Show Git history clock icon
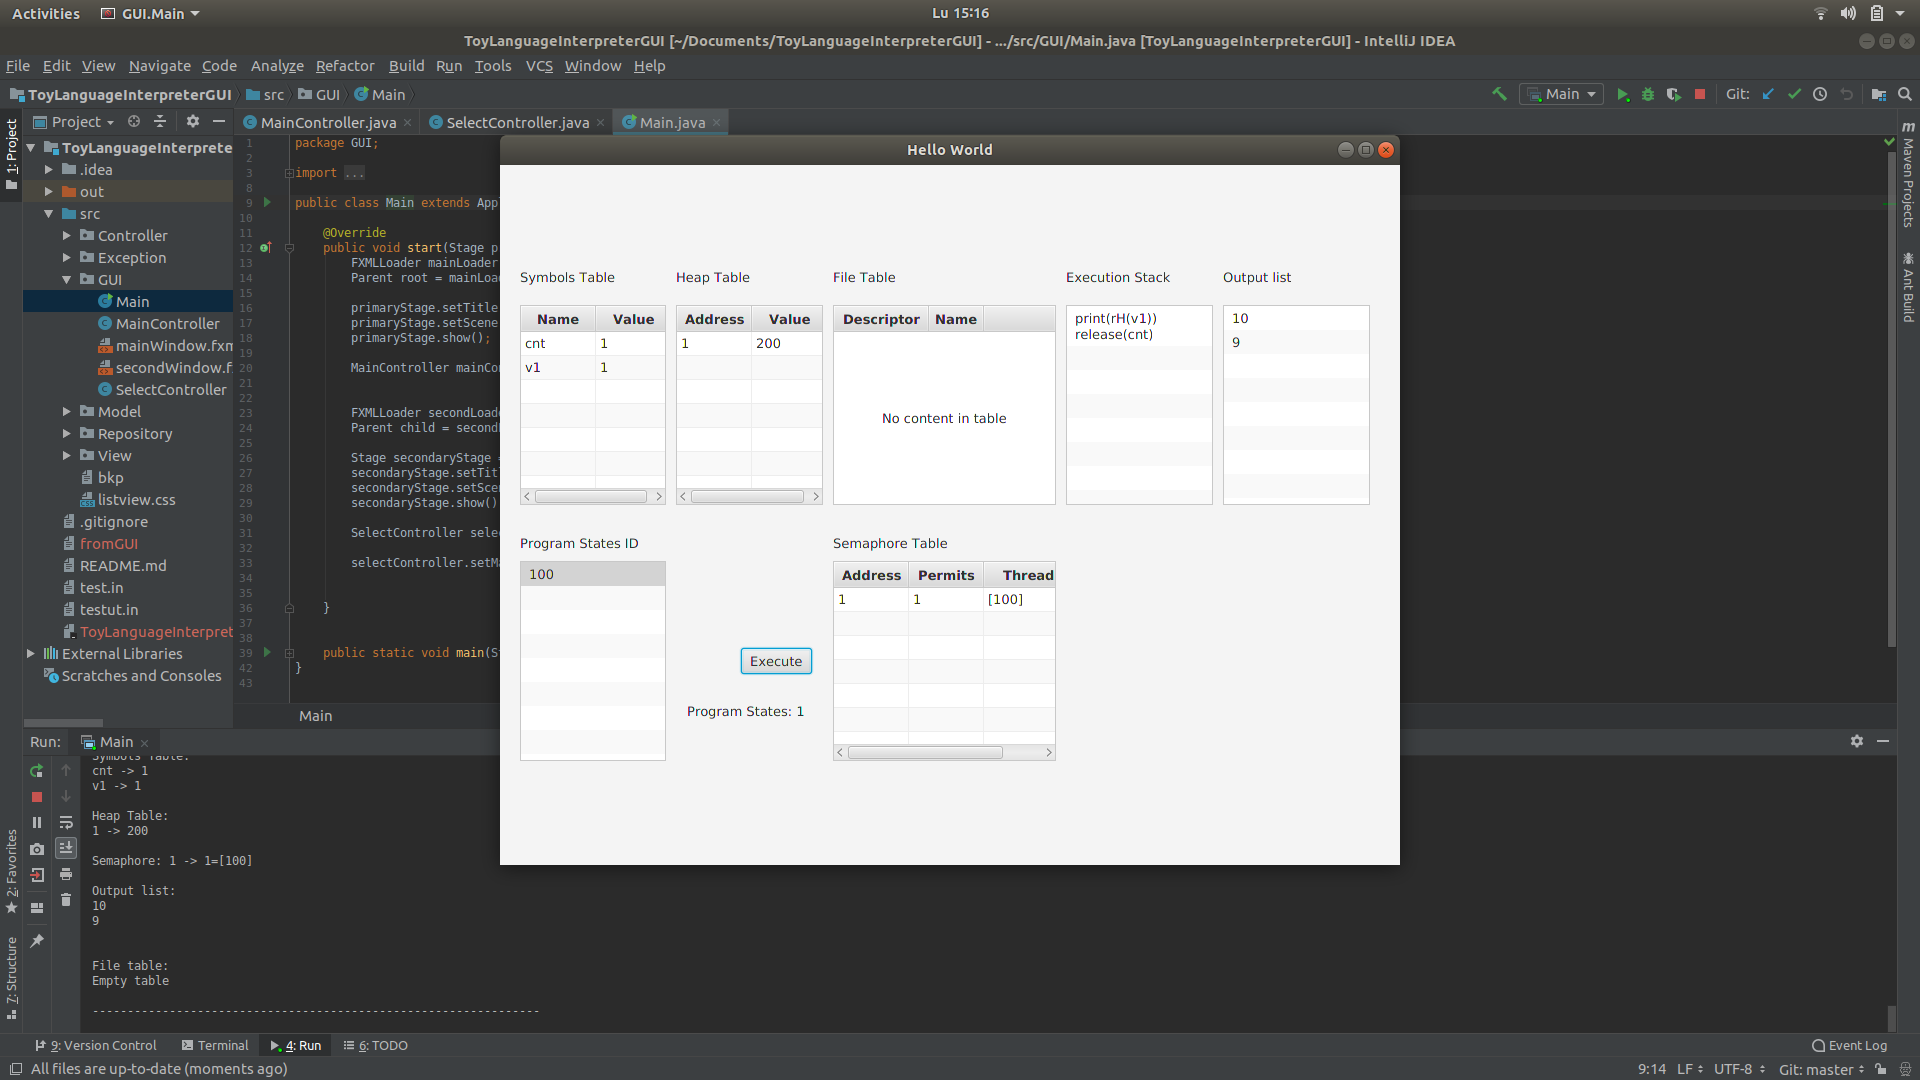 (x=1820, y=94)
